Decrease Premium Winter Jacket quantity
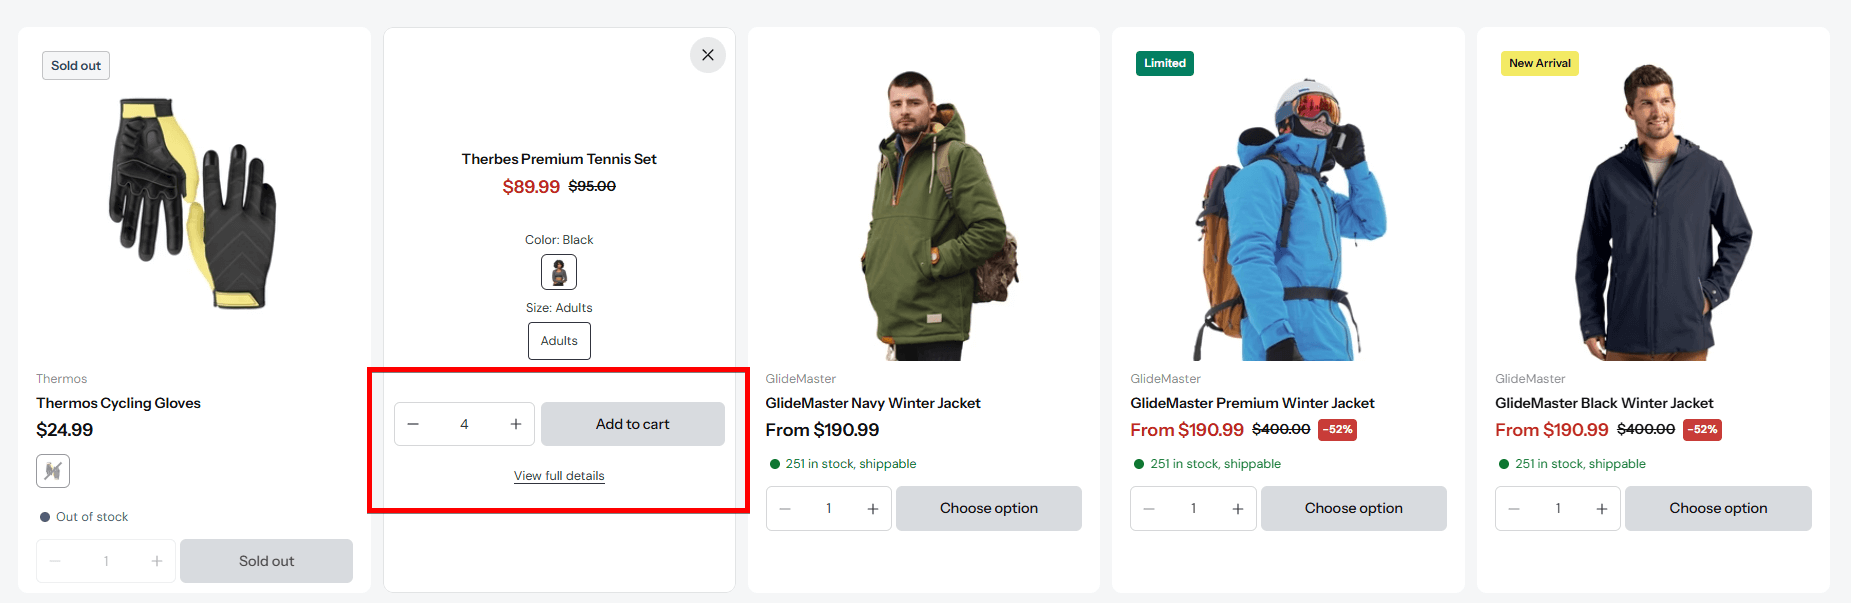 click(x=1150, y=509)
